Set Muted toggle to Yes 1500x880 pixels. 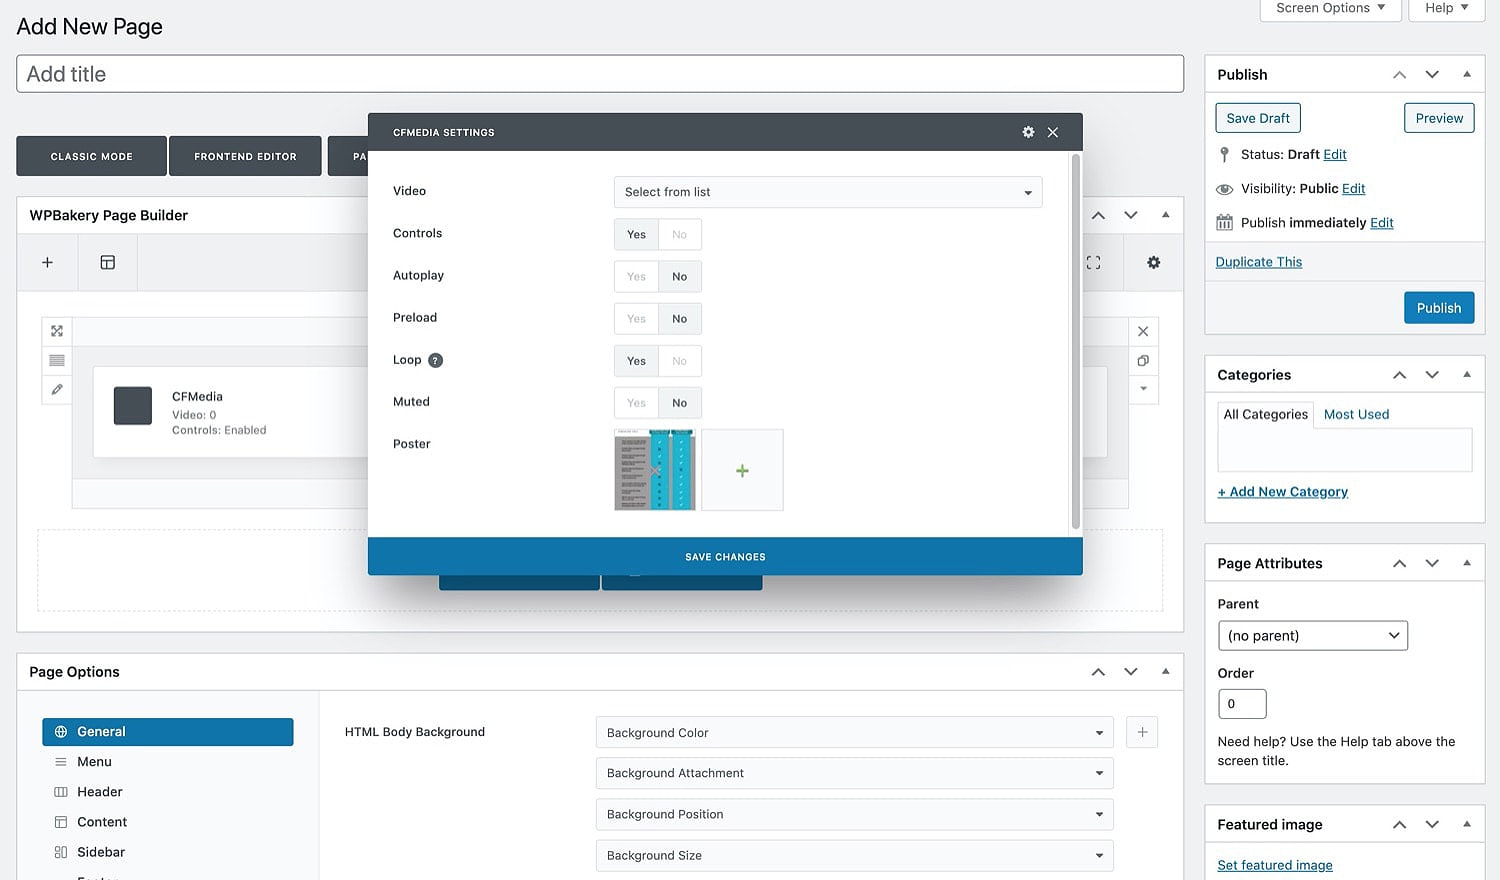pos(636,403)
